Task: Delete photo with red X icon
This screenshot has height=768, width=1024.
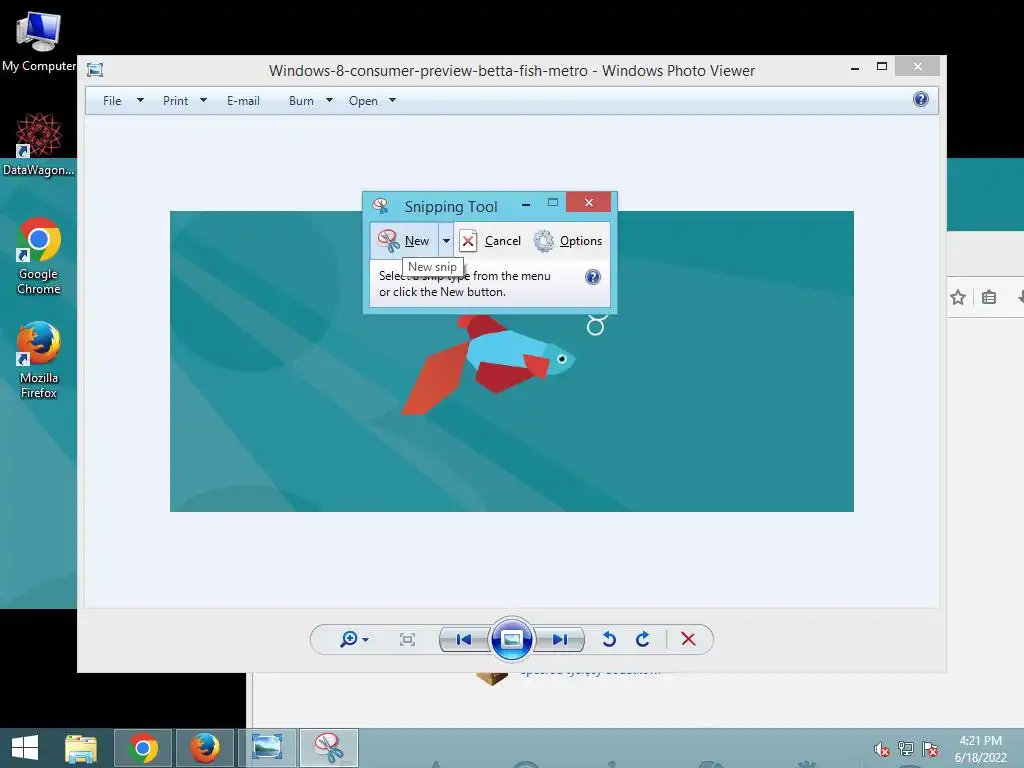Action: click(688, 639)
